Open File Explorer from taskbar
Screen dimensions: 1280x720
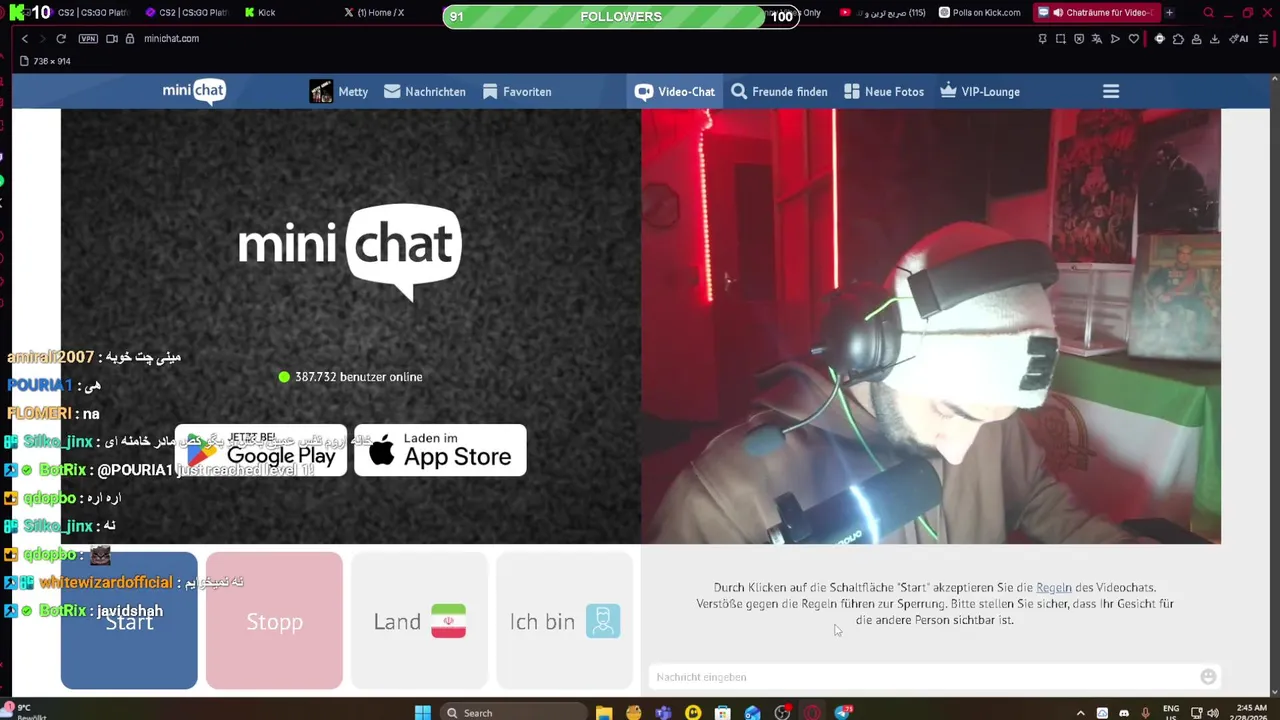[604, 712]
